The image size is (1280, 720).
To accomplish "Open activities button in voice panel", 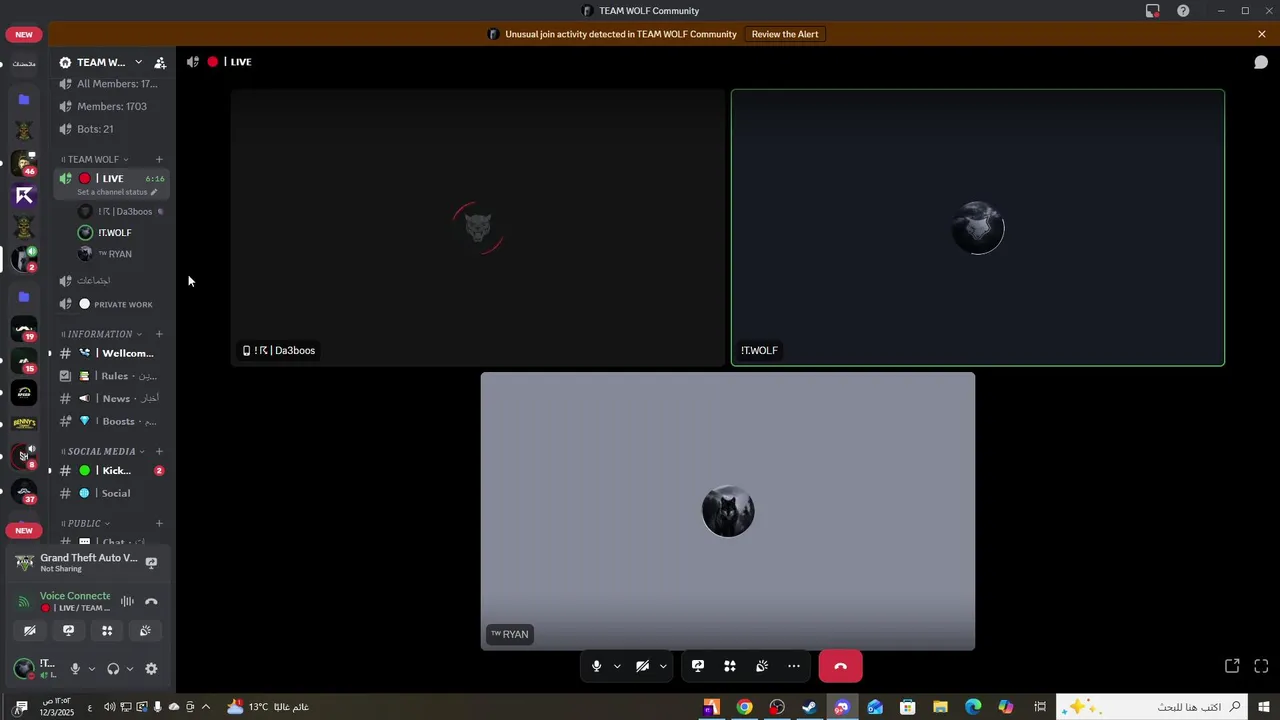I will click(107, 631).
